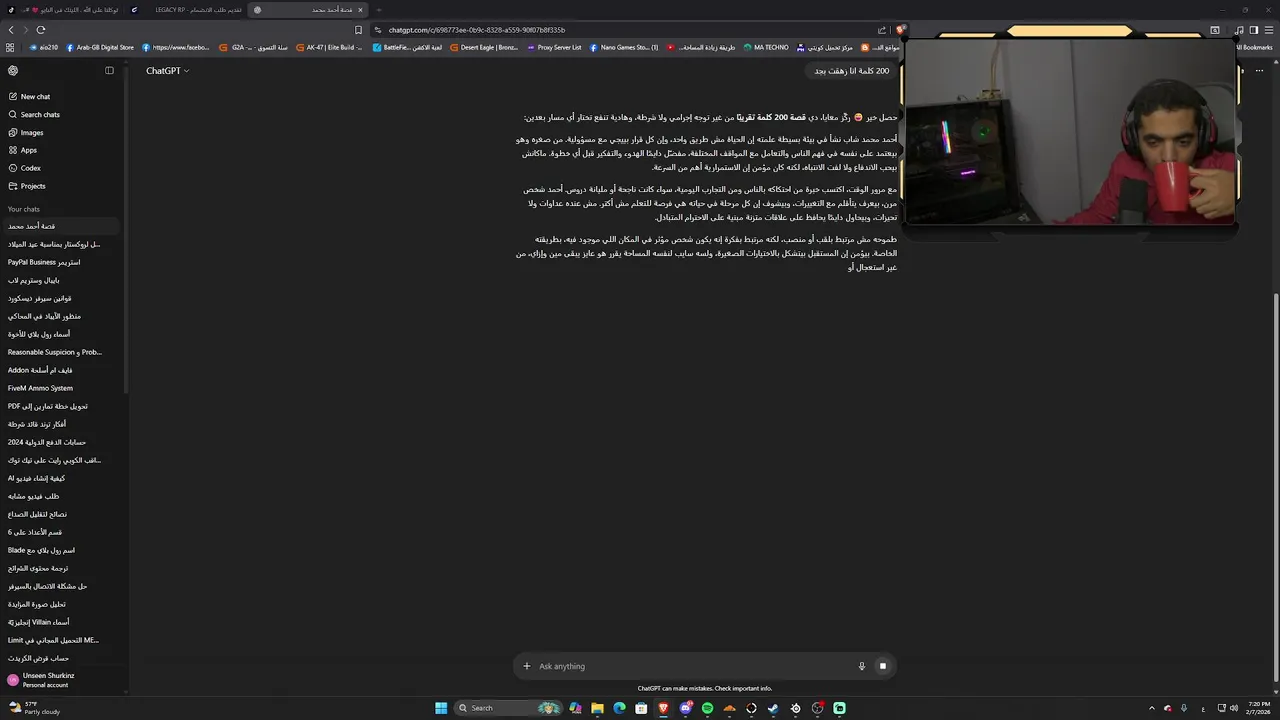Click the browser back arrow
The height and width of the screenshot is (720, 1280).
[11, 30]
